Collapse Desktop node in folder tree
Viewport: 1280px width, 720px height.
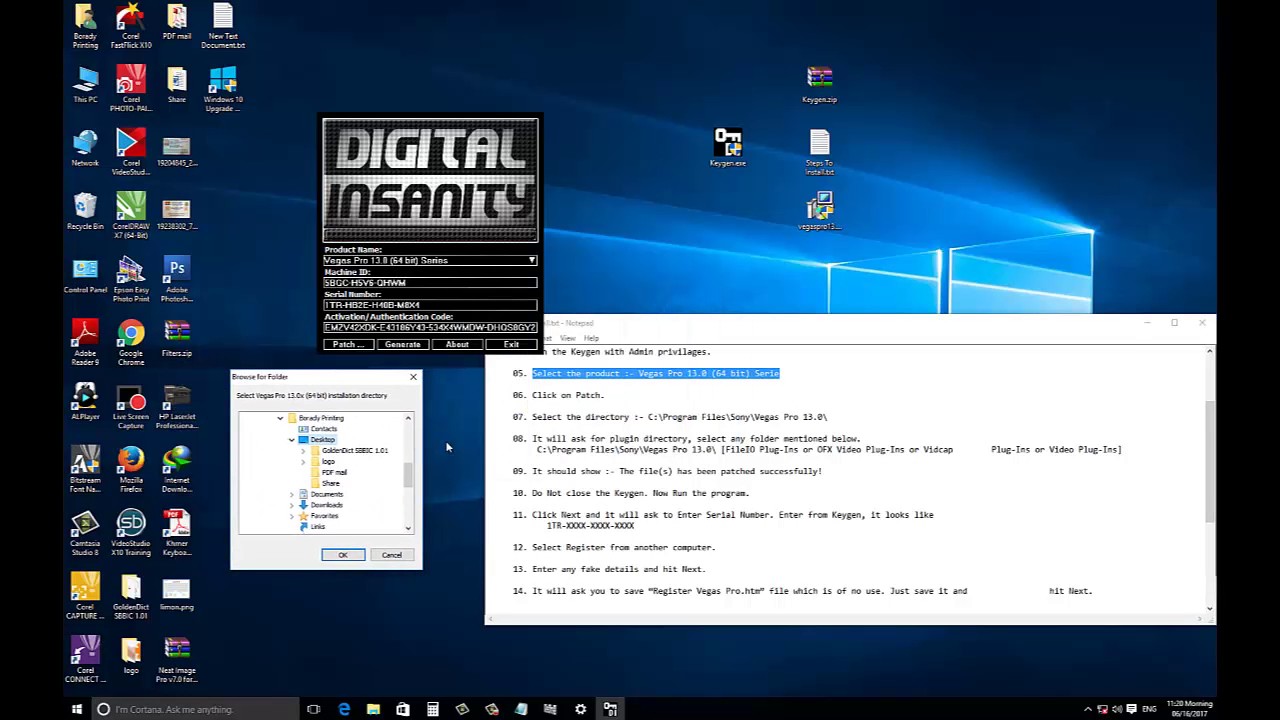pos(292,440)
